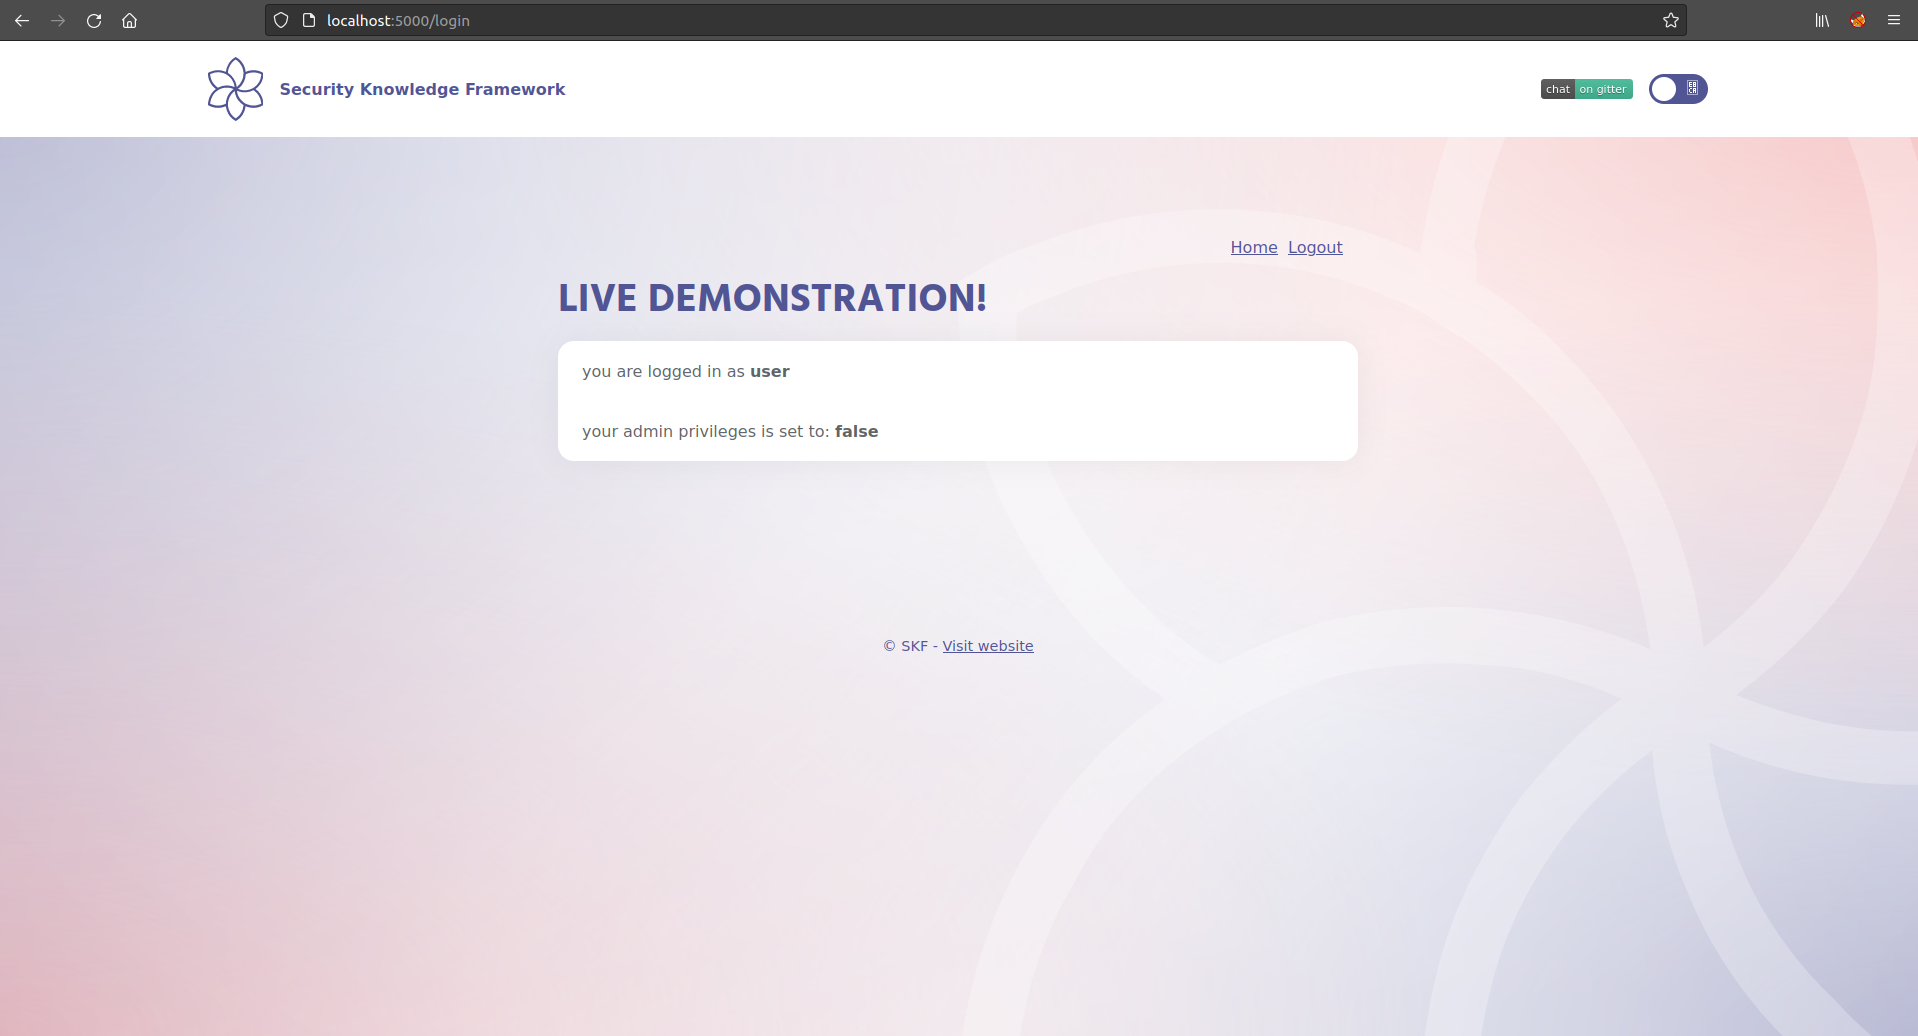Image resolution: width=1918 pixels, height=1036 pixels.
Task: Open the browser hamburger menu
Action: tap(1894, 20)
